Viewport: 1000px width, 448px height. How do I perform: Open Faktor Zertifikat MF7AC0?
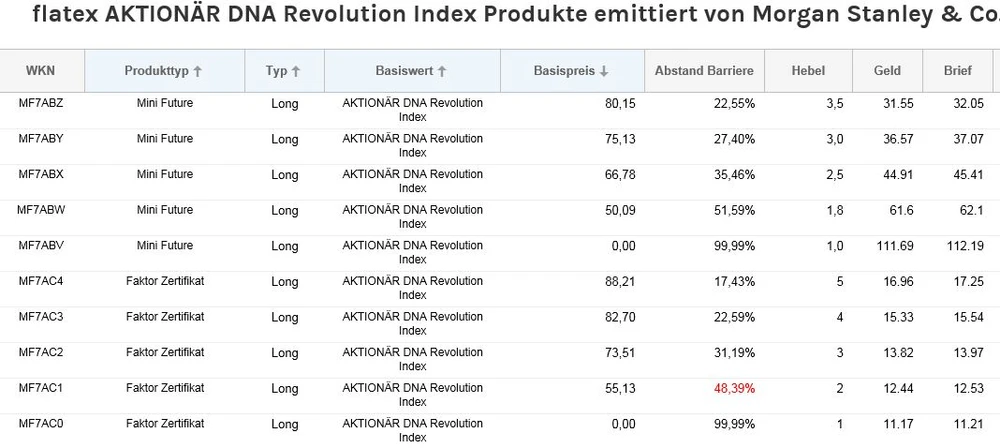[x=41, y=424]
